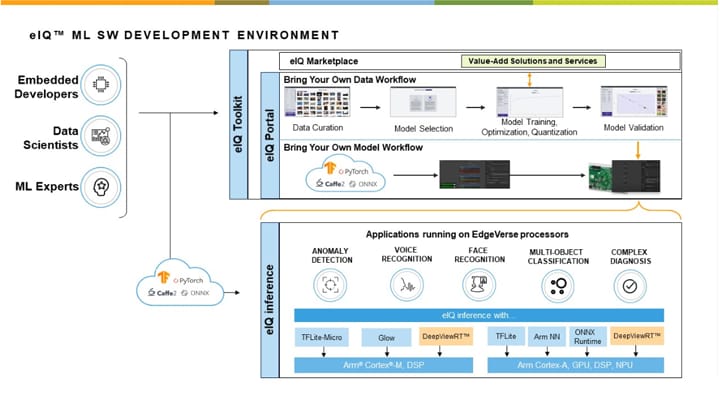Click the Arm Cortex-M, DSP bar

pos(380,365)
